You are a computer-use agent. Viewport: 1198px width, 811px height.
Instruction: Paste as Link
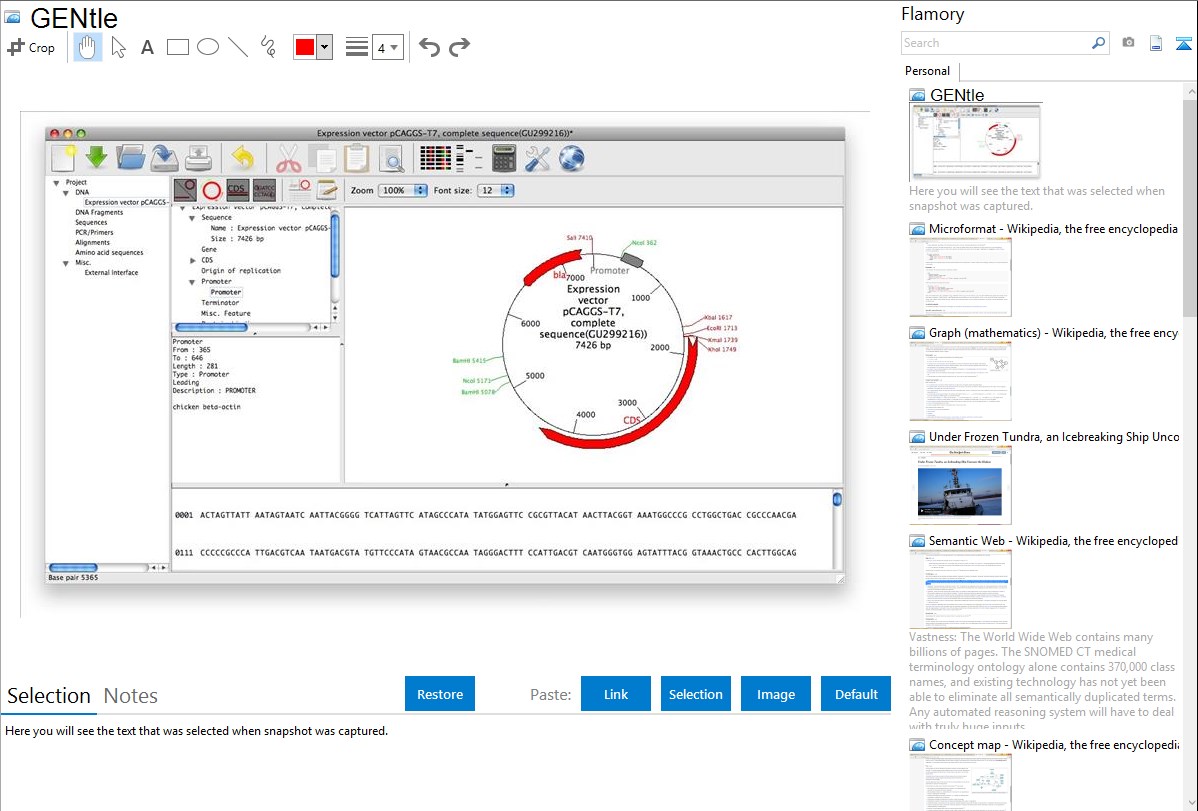coord(616,694)
